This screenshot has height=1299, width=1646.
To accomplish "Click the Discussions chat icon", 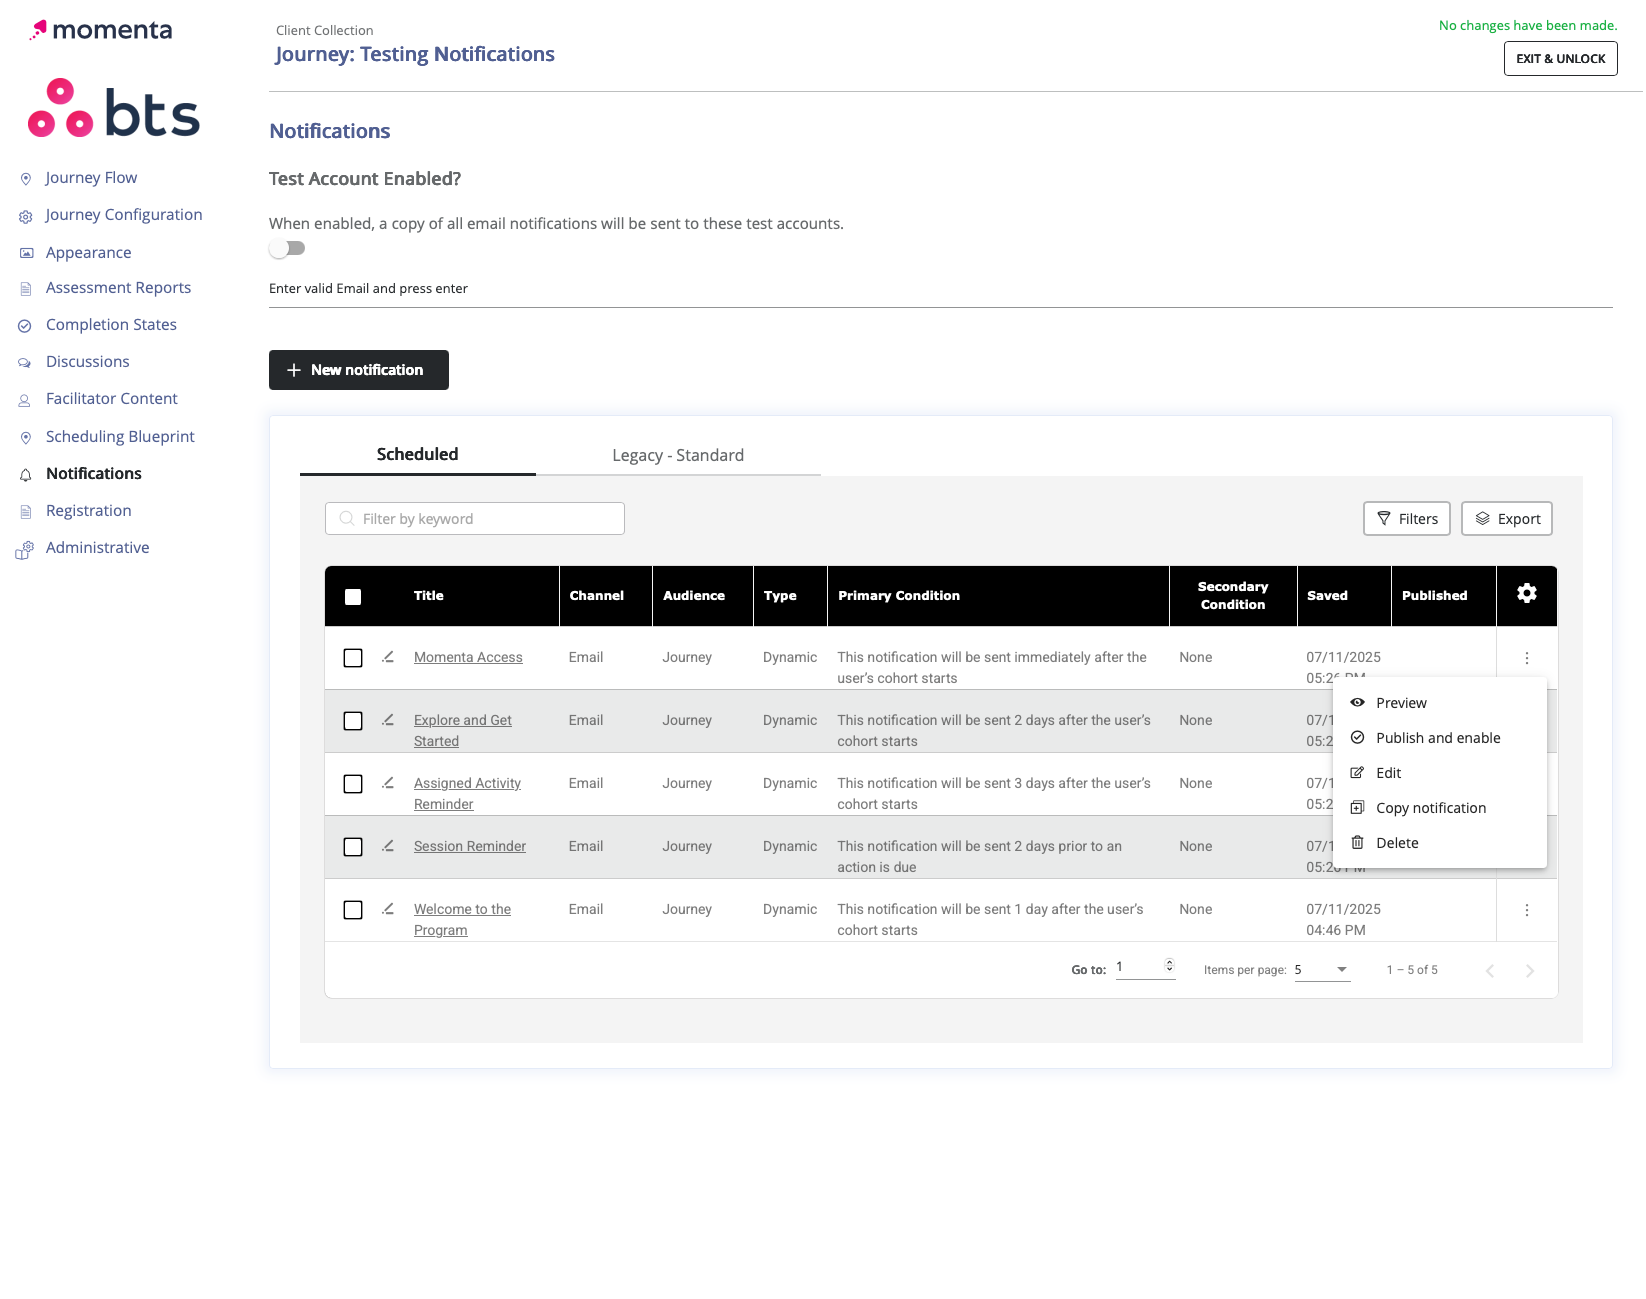I will [x=25, y=363].
